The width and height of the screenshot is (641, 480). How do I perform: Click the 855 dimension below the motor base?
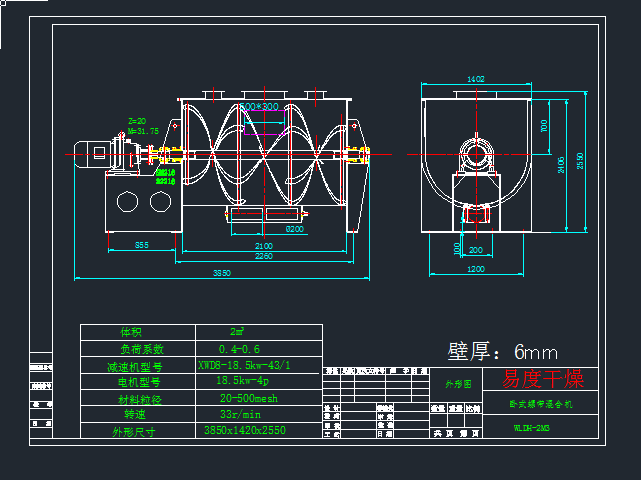click(x=142, y=245)
